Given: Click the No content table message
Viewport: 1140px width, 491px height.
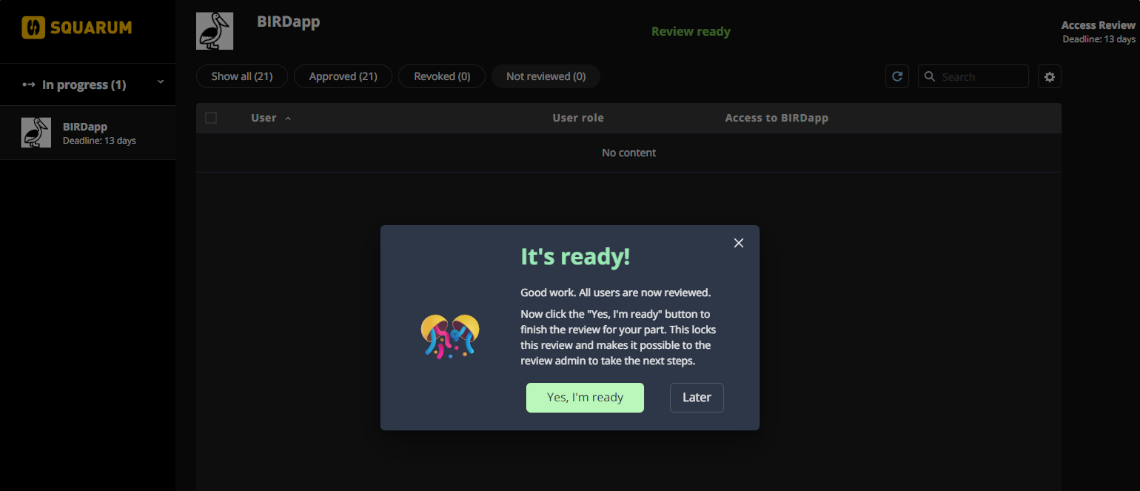Looking at the screenshot, I should click(629, 153).
